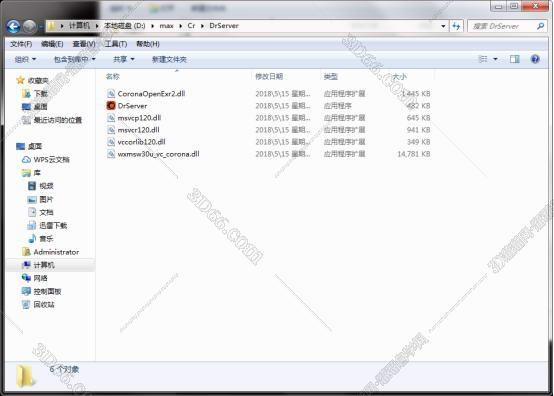The height and width of the screenshot is (396, 554).
Task: Click the refresh button beside address bar
Action: pyautogui.click(x=456, y=26)
